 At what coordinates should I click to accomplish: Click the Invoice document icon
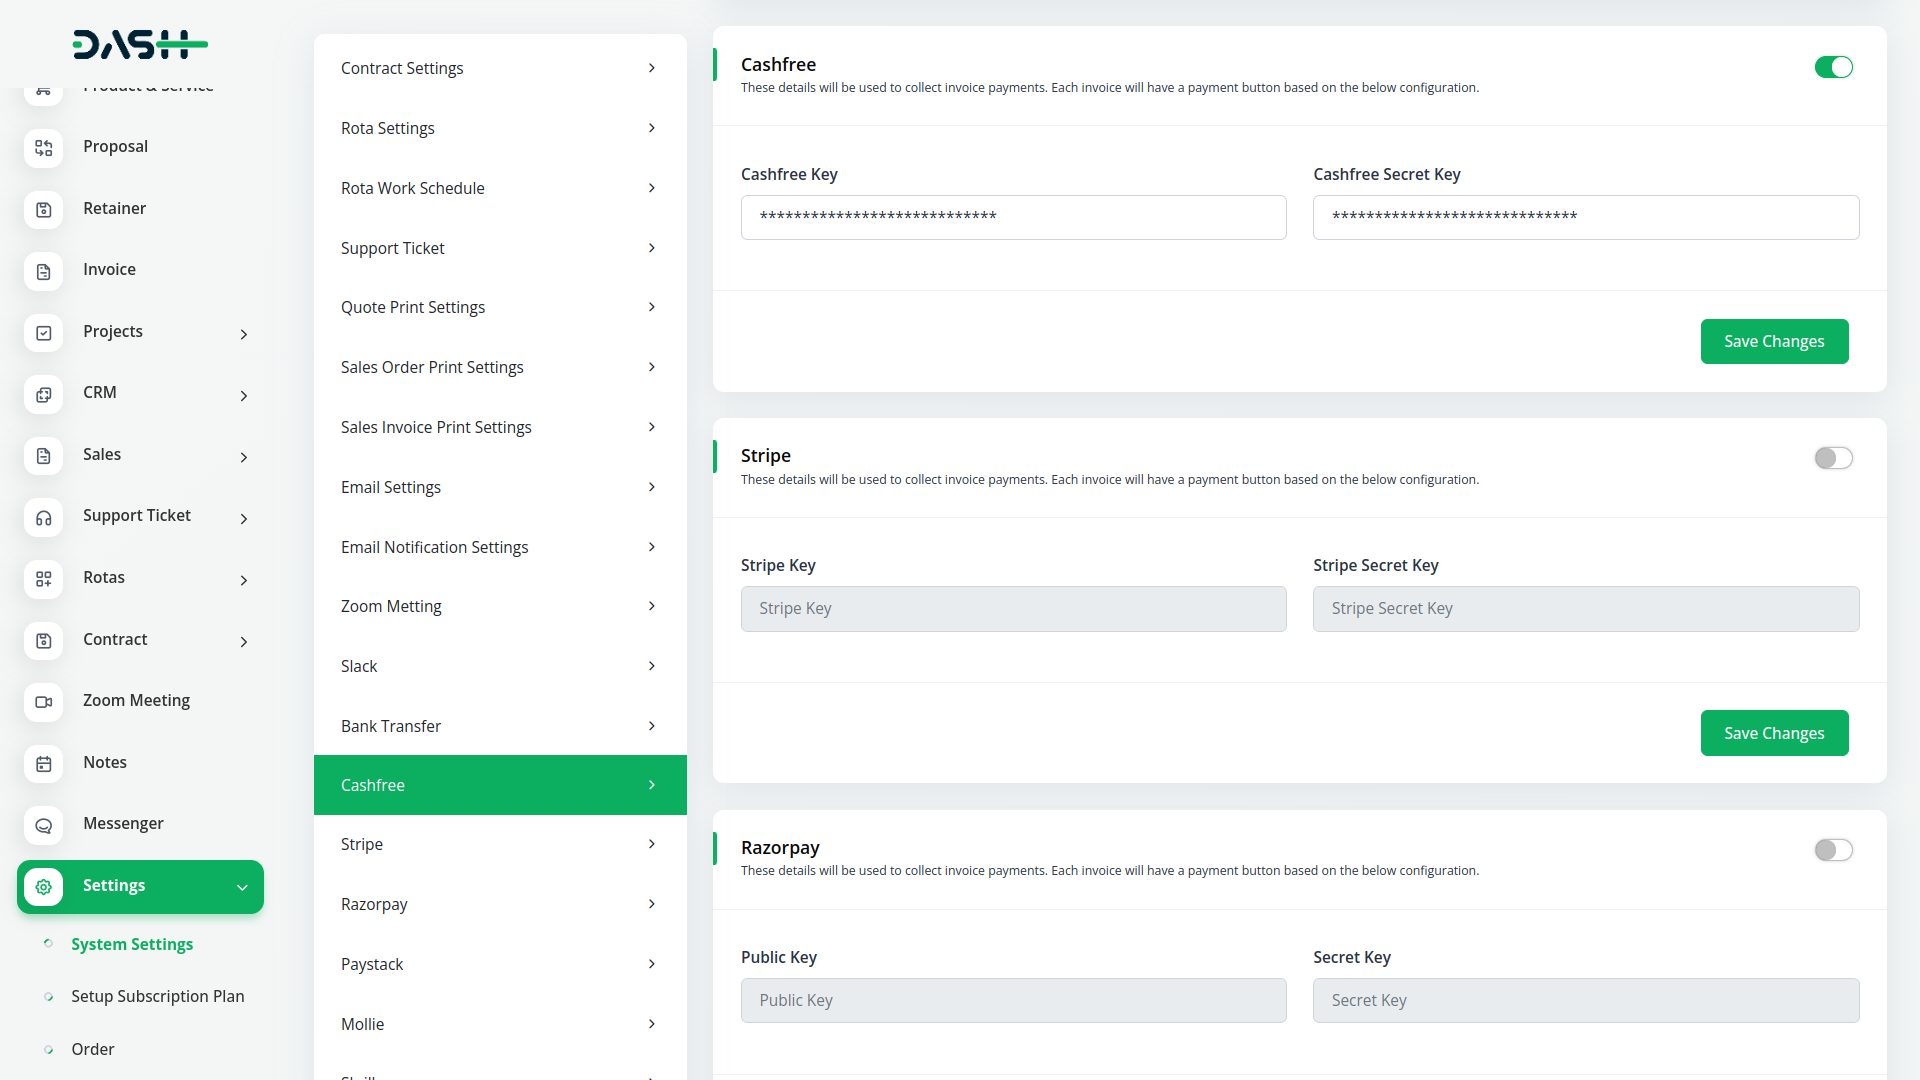coord(43,271)
